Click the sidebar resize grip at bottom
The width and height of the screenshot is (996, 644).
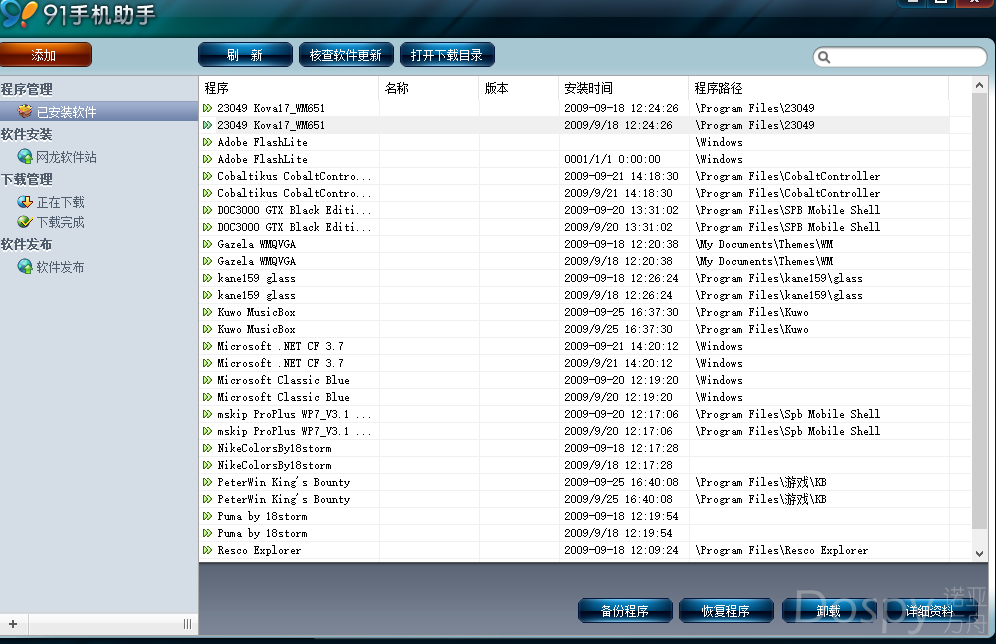[187, 624]
